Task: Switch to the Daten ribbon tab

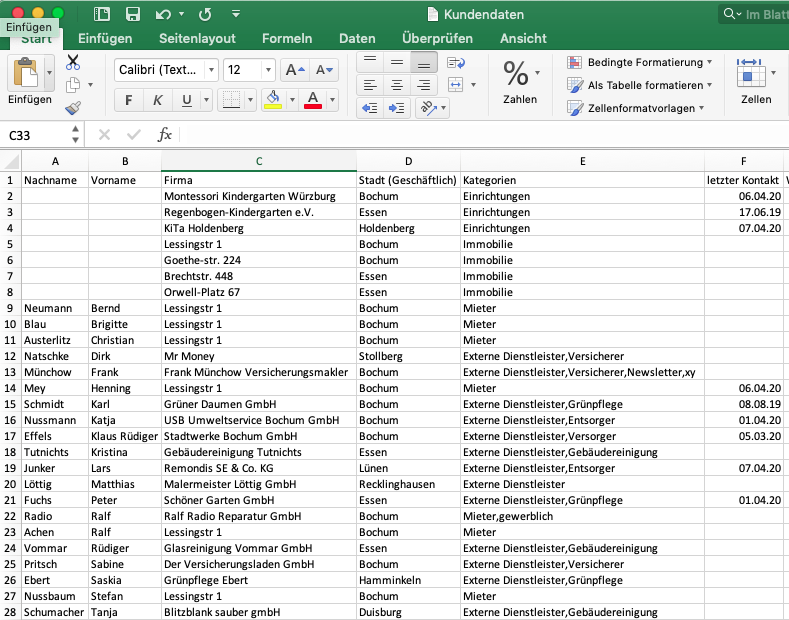Action: (x=357, y=38)
